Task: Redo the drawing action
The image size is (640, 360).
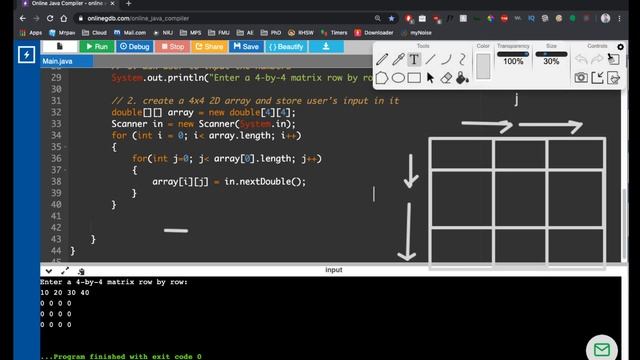Action: [597, 60]
